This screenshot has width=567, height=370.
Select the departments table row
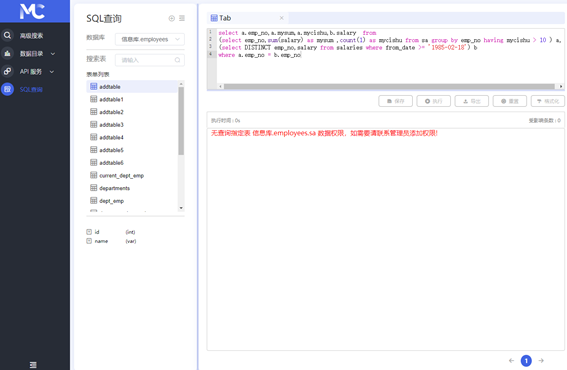(132, 188)
